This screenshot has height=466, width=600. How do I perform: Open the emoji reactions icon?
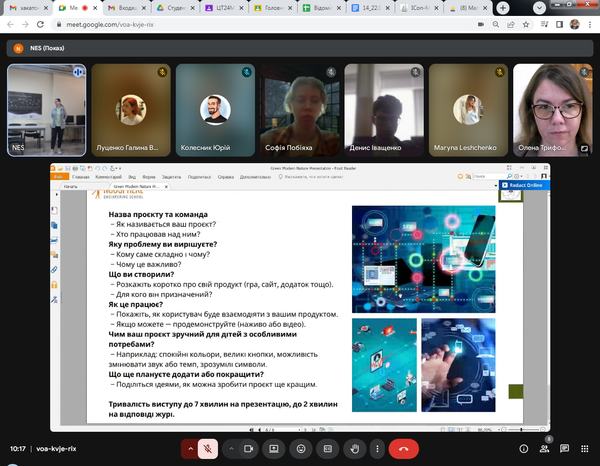coord(299,449)
